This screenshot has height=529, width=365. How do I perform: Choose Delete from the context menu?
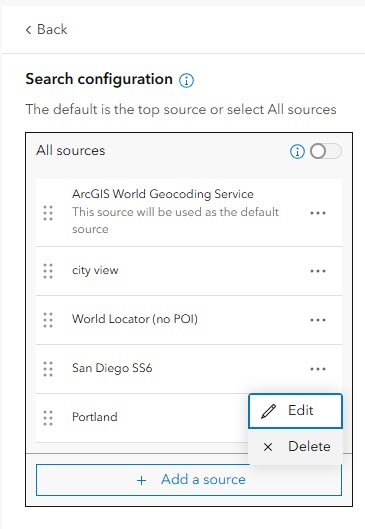(296, 447)
